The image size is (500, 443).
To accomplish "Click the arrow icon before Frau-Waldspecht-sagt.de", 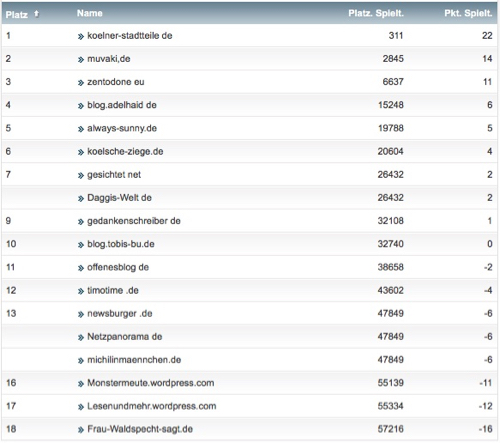I will [81, 430].
